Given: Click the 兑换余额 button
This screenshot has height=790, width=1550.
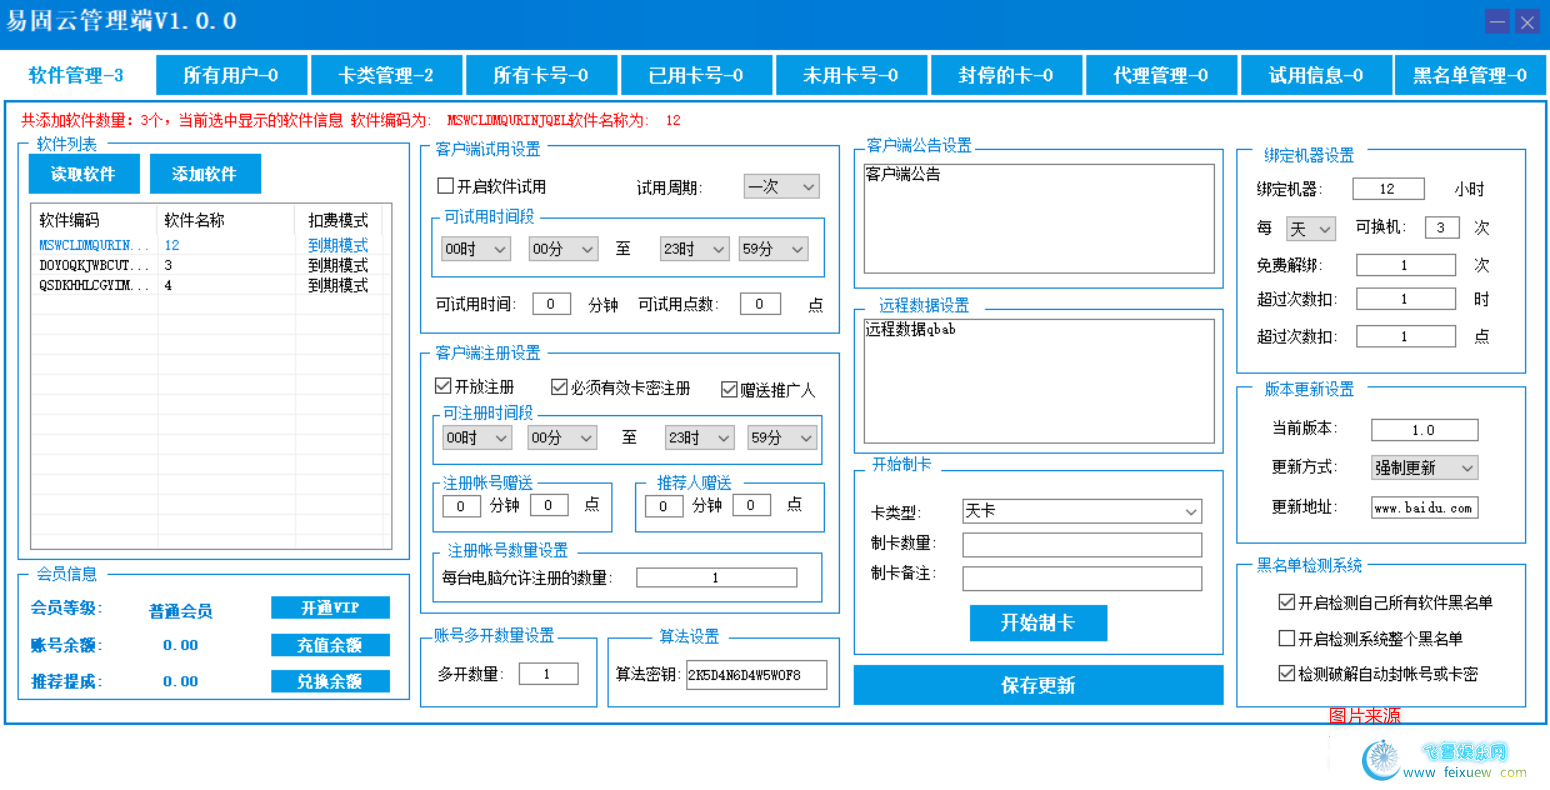Looking at the screenshot, I should click(x=330, y=681).
